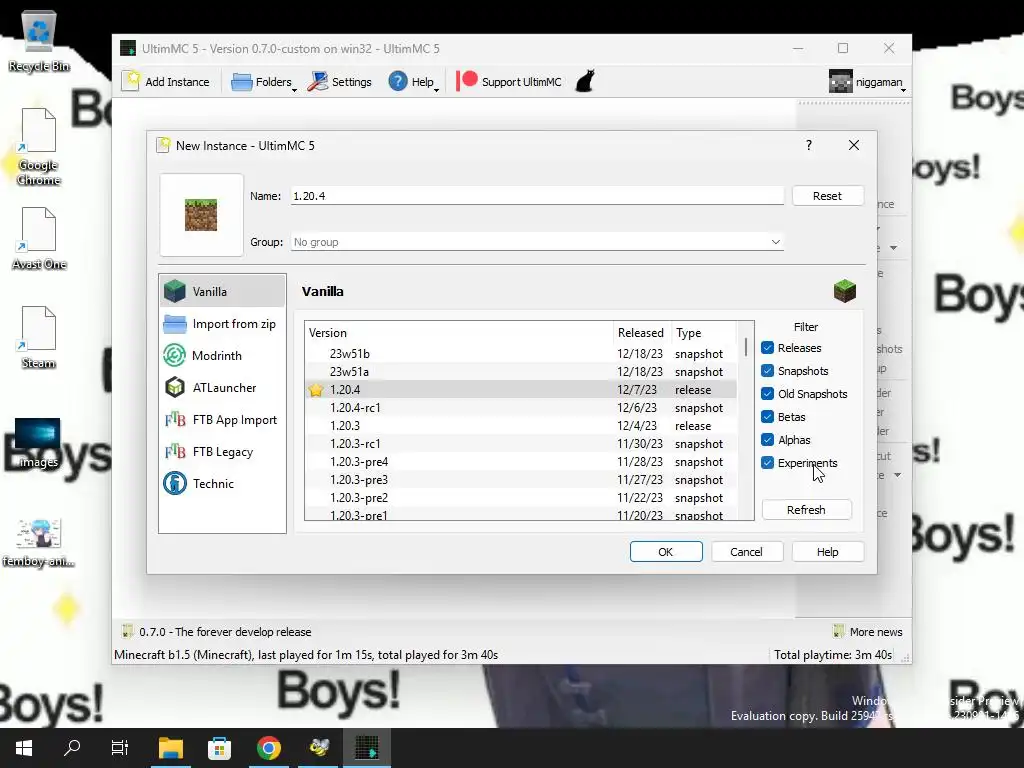Screen dimensions: 1024x768
Task: Open Microsoft Store from taskbar
Action: (219, 748)
